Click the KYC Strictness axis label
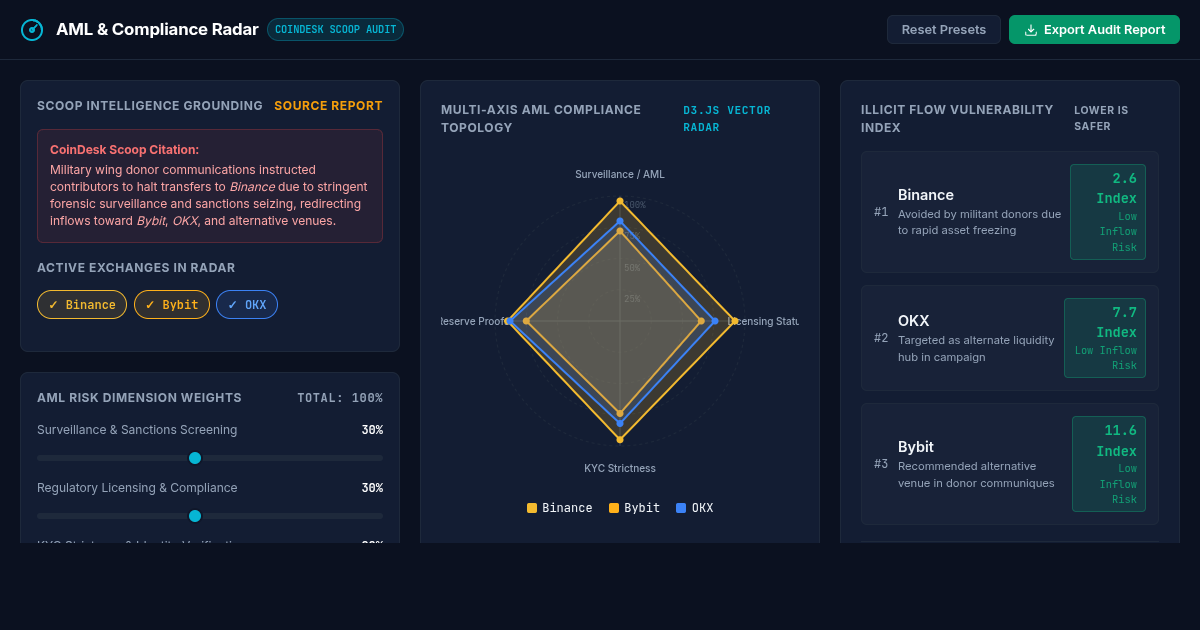The image size is (1200, 630). point(620,468)
